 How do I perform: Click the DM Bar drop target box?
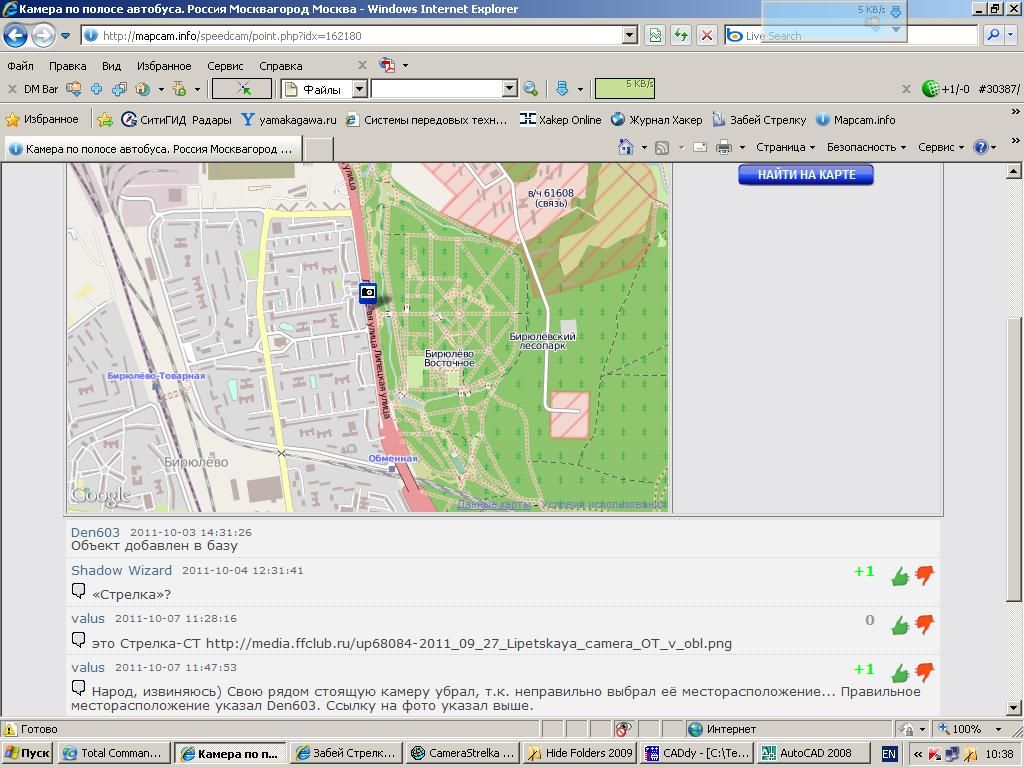tap(242, 89)
